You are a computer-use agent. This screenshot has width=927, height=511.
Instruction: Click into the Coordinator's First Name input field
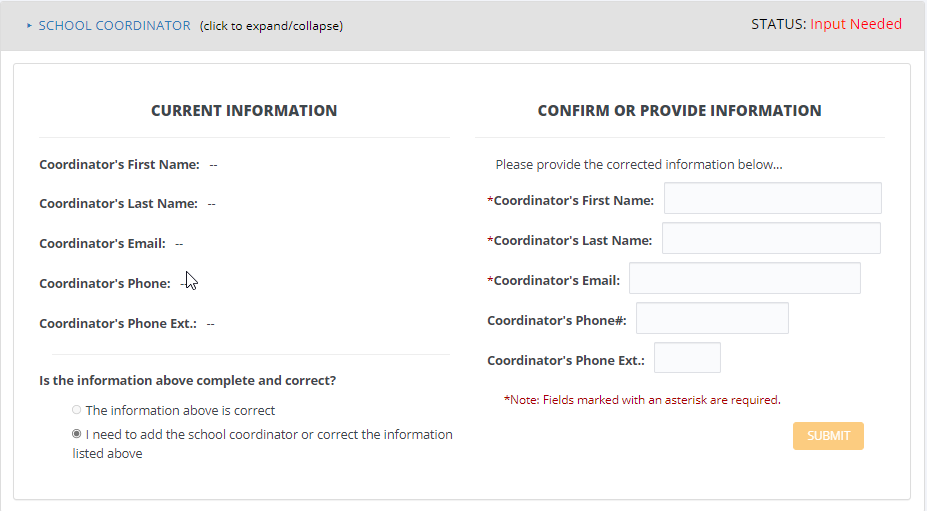tap(772, 198)
